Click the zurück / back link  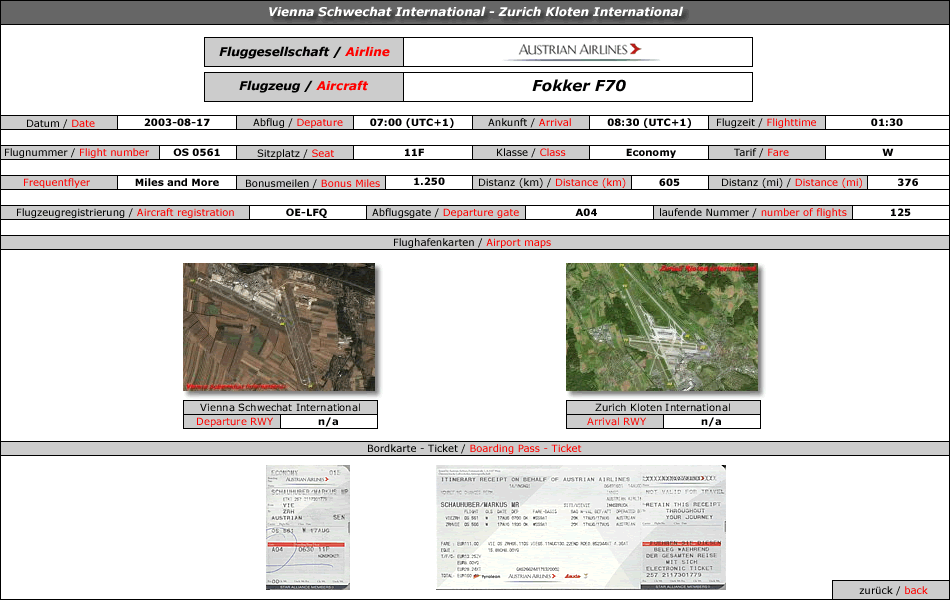point(892,590)
